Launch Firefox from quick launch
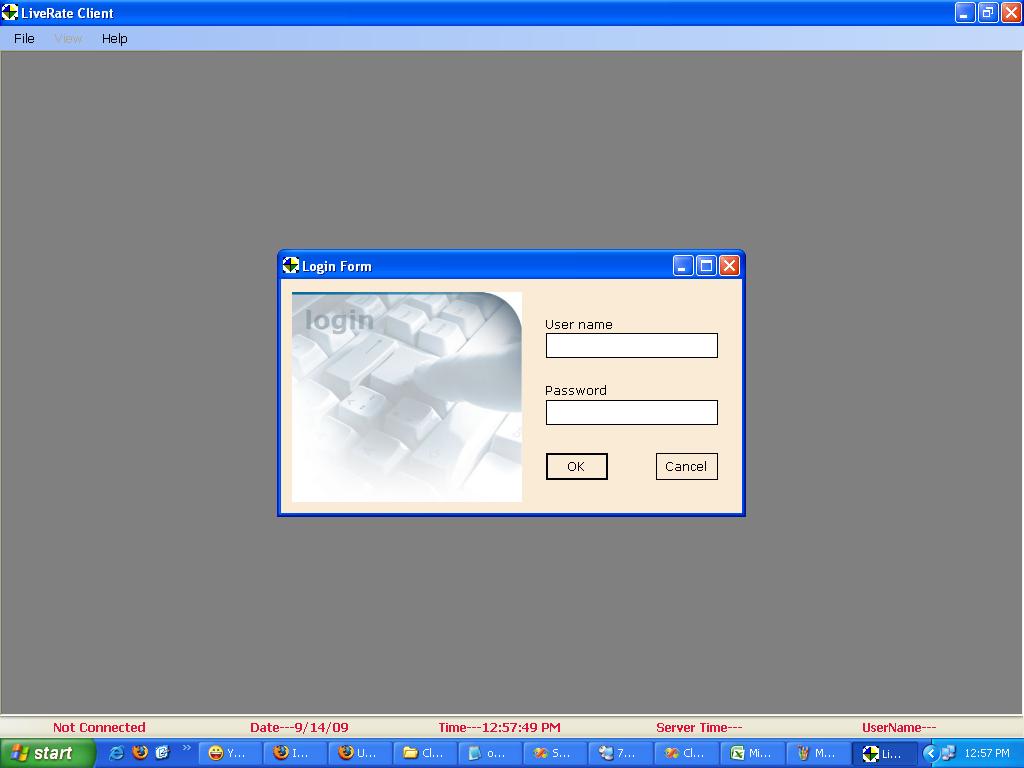This screenshot has width=1024, height=768. click(x=140, y=753)
